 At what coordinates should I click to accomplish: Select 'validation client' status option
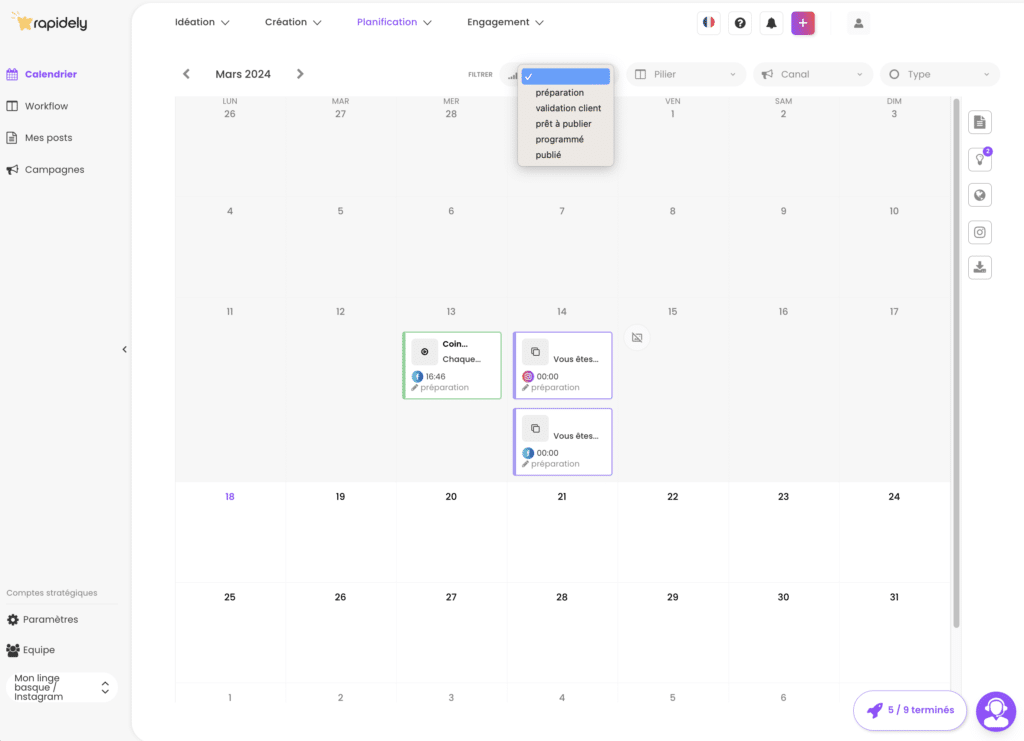[x=568, y=108]
